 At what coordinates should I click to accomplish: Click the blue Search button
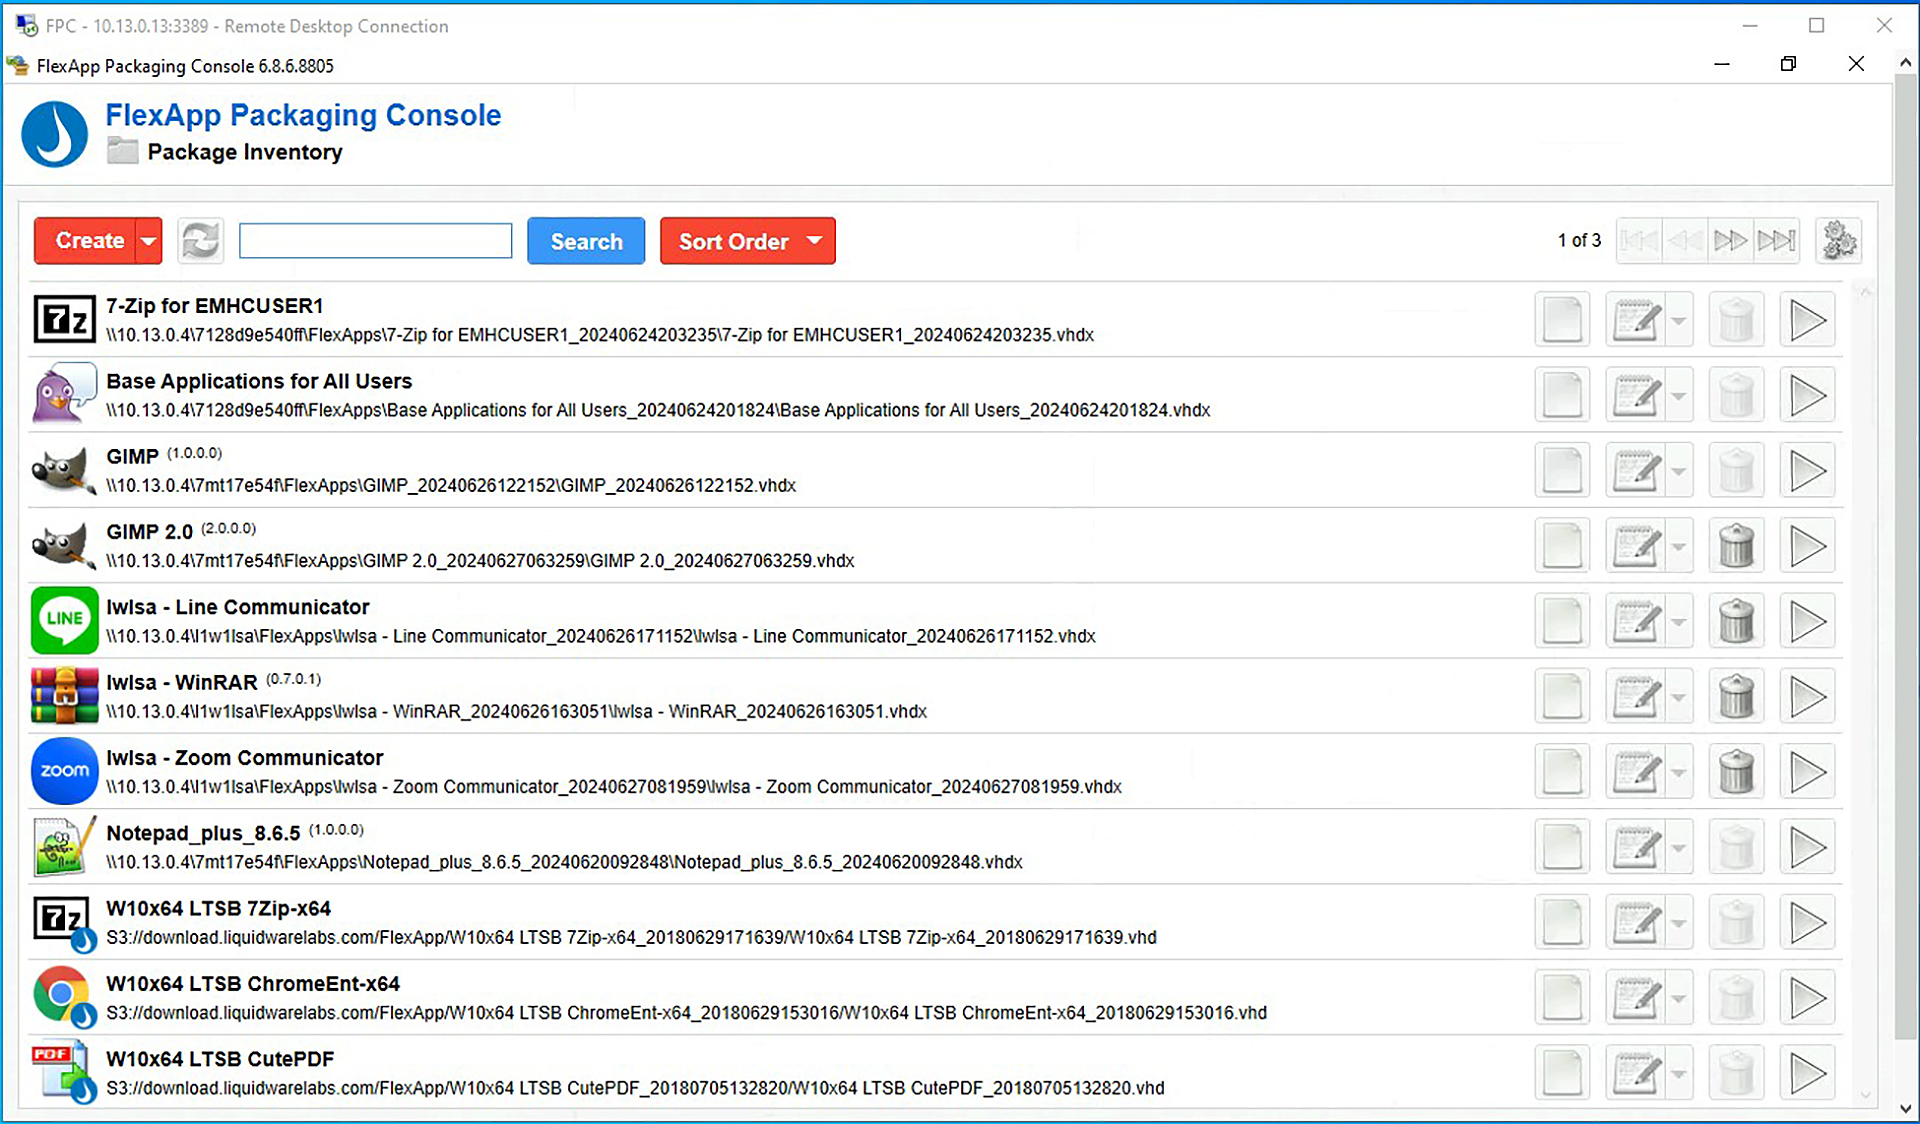tap(586, 241)
